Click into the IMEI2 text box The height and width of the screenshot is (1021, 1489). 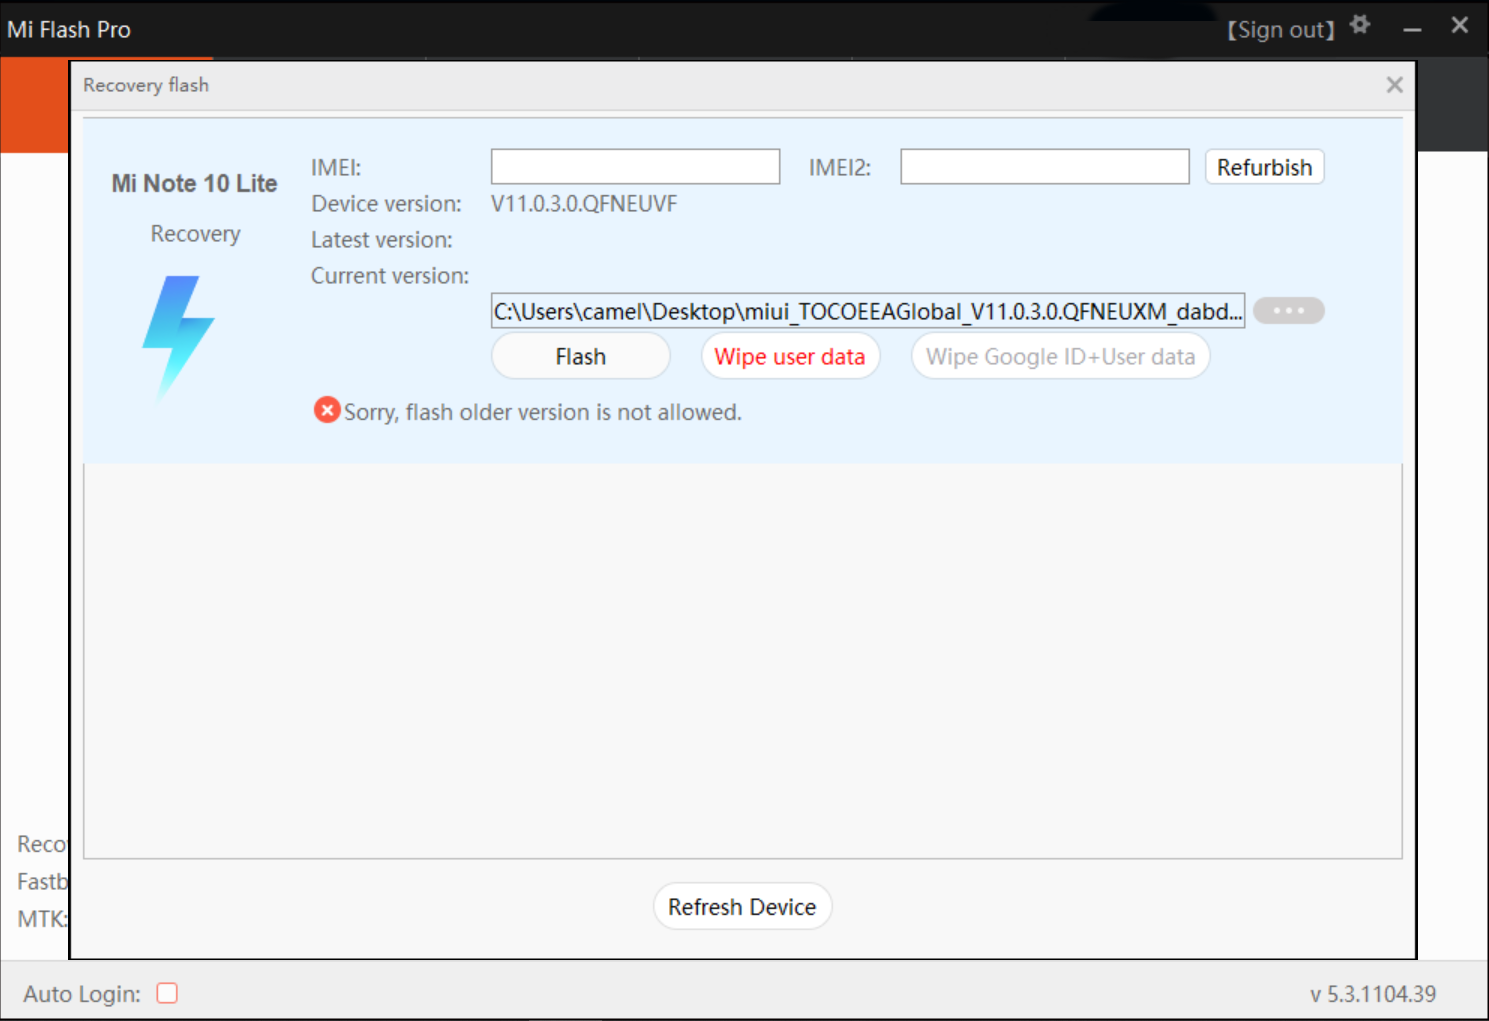click(x=1044, y=167)
